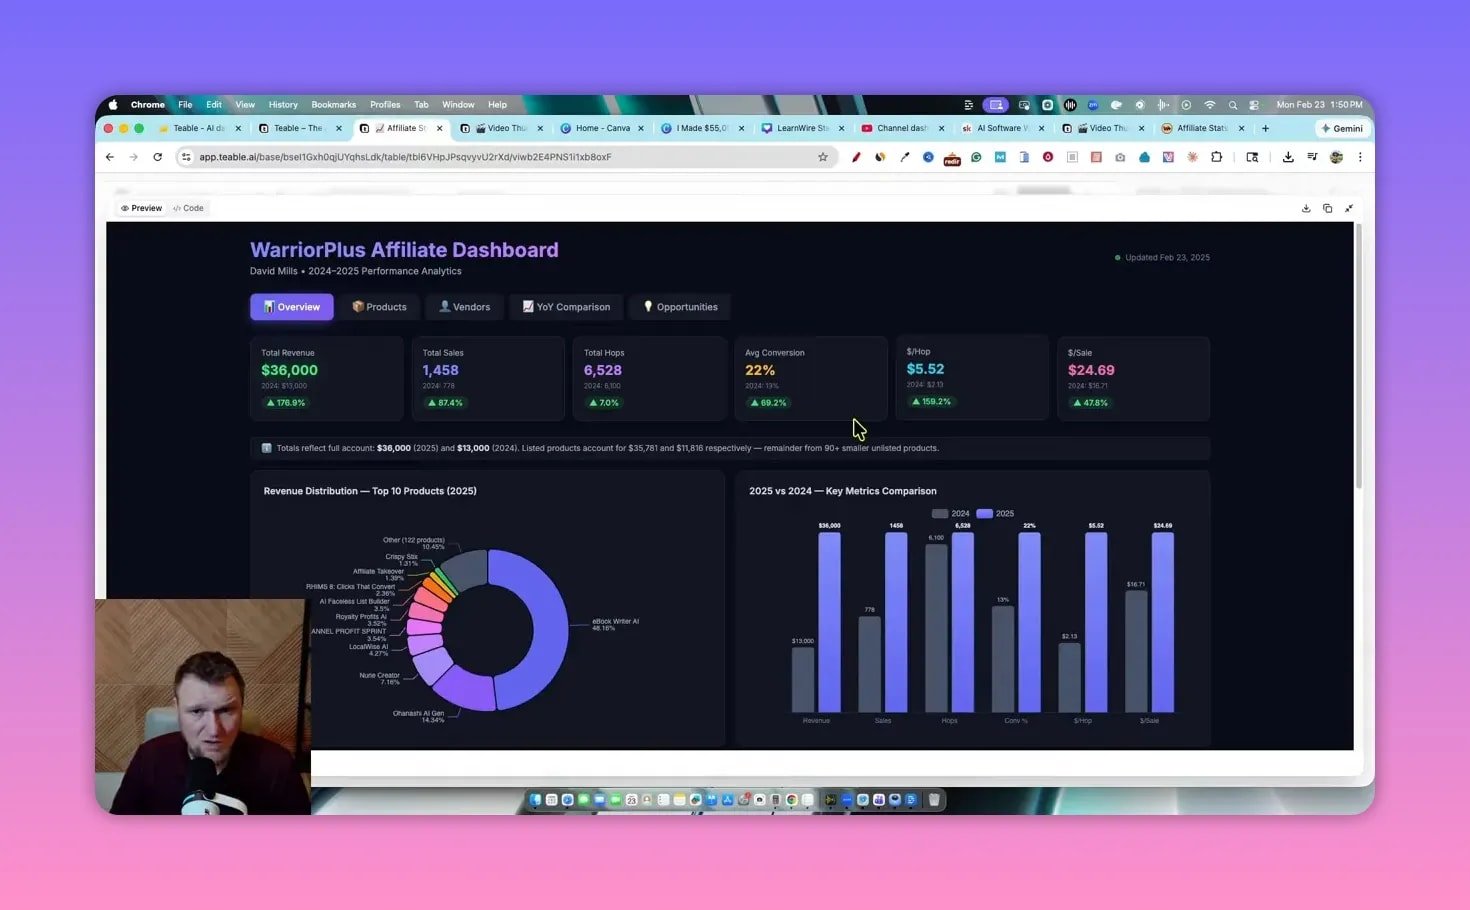The height and width of the screenshot is (910, 1470).
Task: Switch to the Products tab
Action: (380, 307)
